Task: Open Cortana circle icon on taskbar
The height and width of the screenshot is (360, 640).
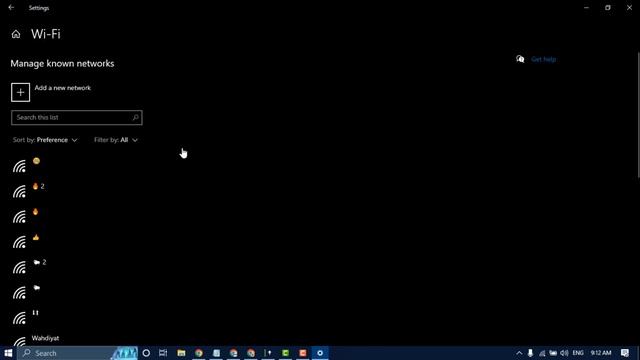Action: pos(146,353)
